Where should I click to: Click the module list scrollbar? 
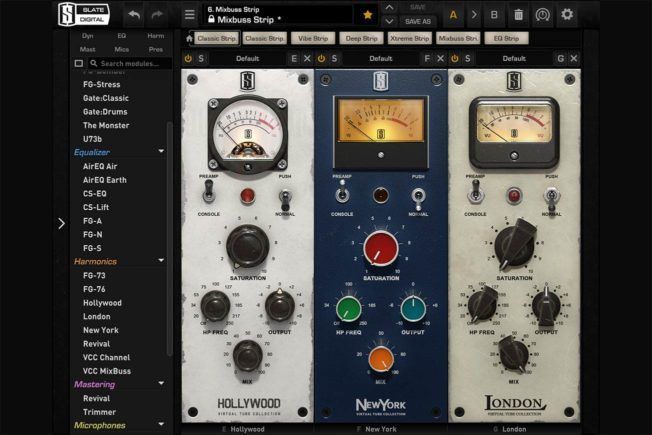click(x=169, y=239)
